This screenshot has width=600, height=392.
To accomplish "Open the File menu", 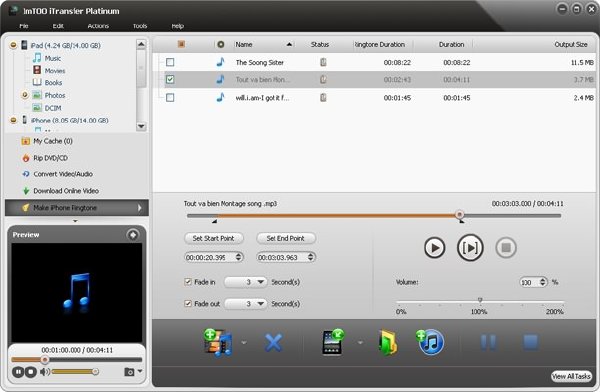I will [24, 26].
